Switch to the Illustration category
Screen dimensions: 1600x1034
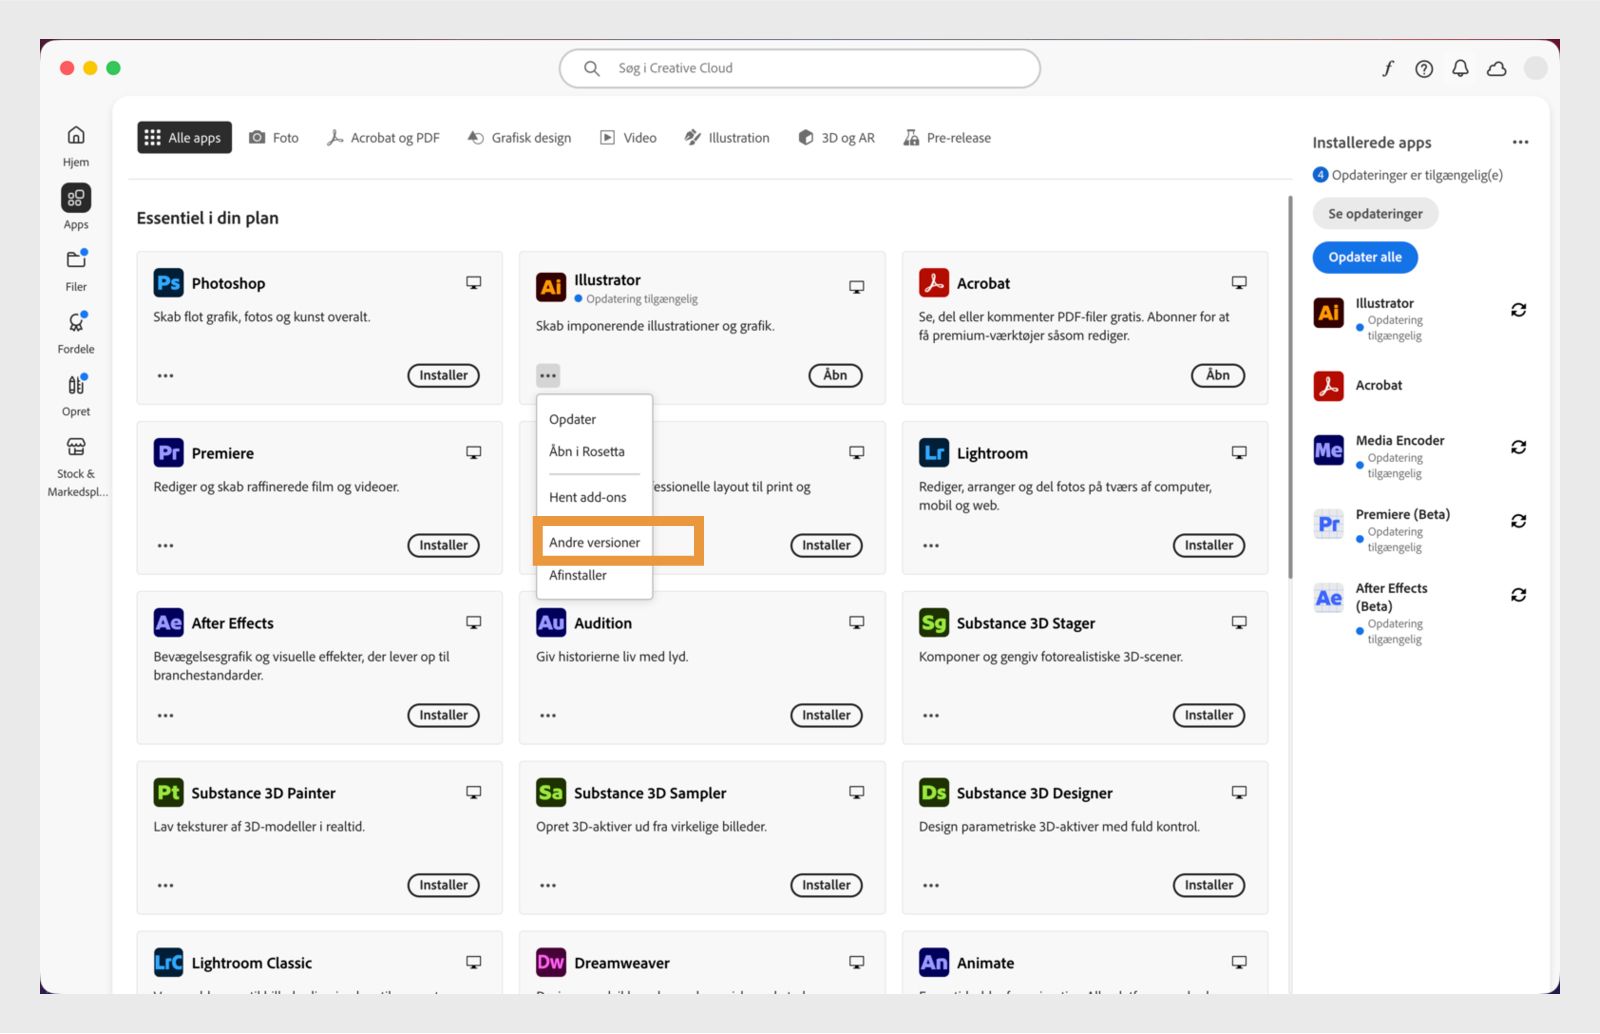pos(727,138)
